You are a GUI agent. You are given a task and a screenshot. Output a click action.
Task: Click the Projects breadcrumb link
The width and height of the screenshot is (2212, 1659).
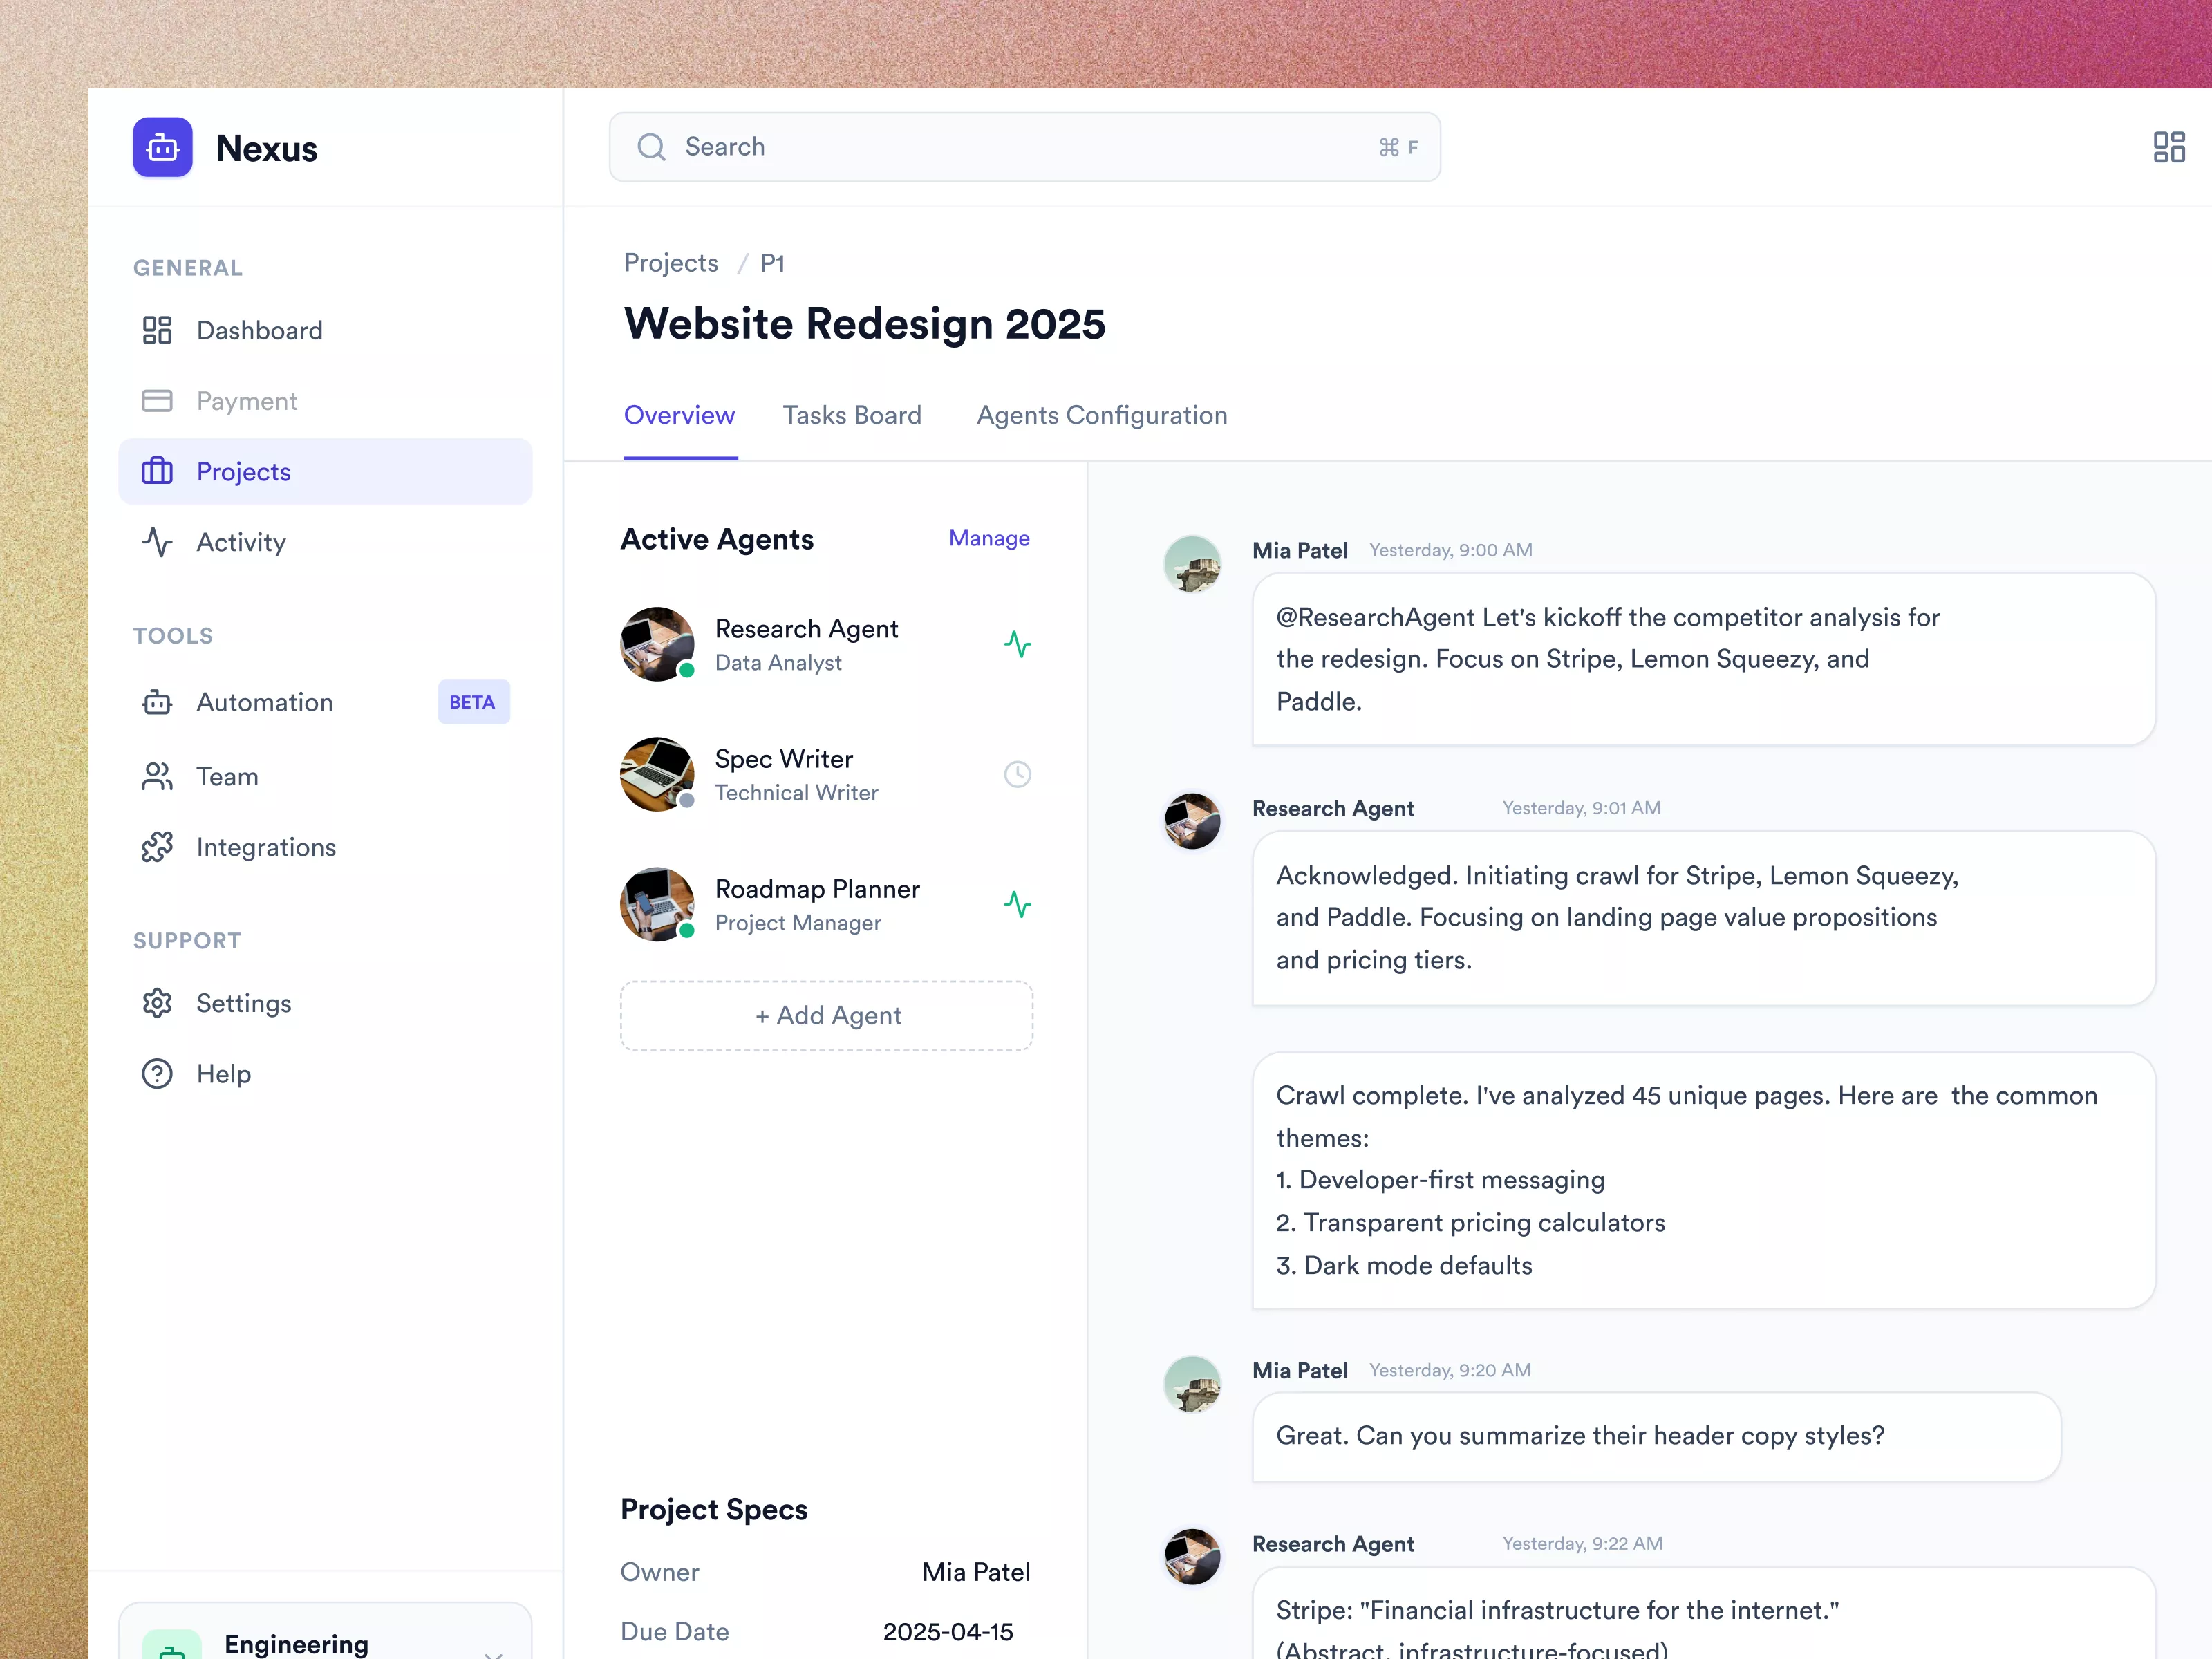coord(671,263)
